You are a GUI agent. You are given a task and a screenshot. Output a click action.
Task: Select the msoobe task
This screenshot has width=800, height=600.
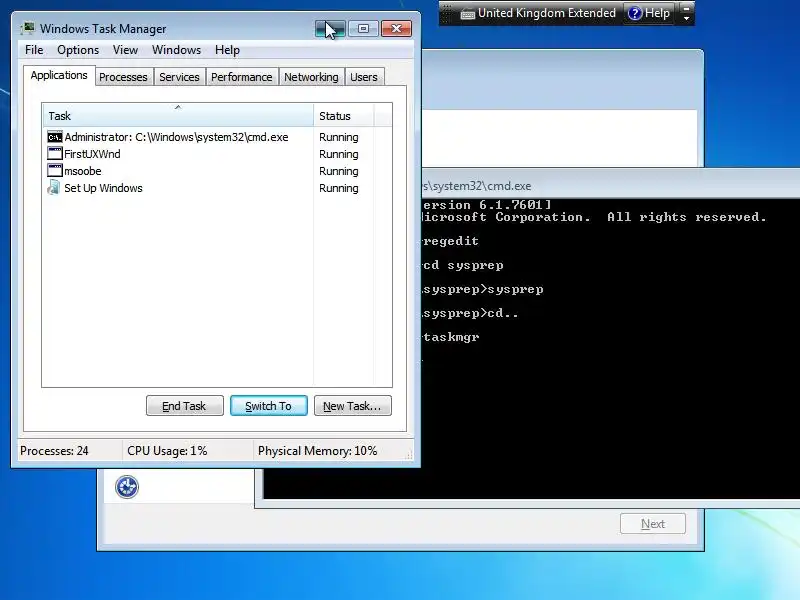pos(216,170)
